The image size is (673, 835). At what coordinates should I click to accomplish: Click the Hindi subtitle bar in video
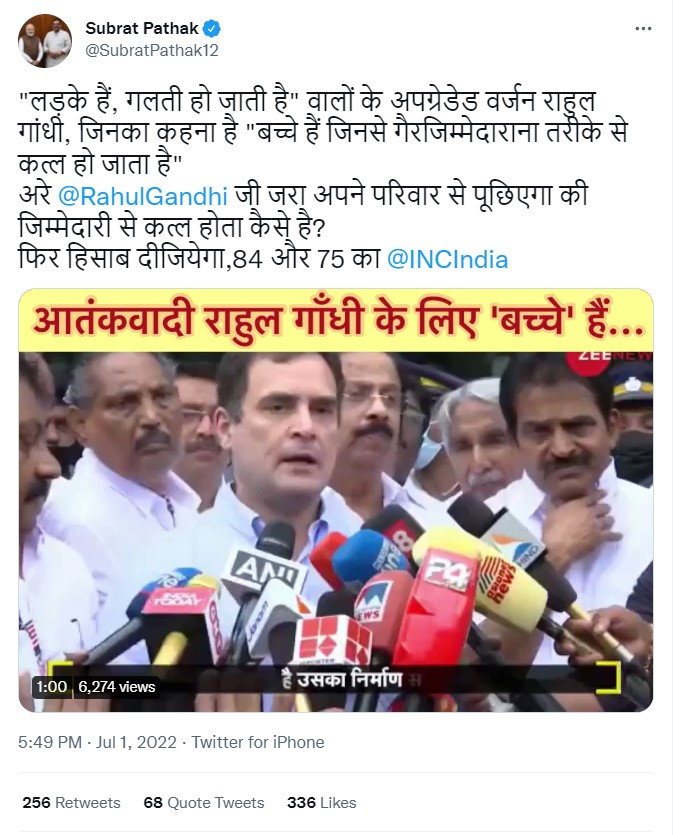(x=336, y=680)
